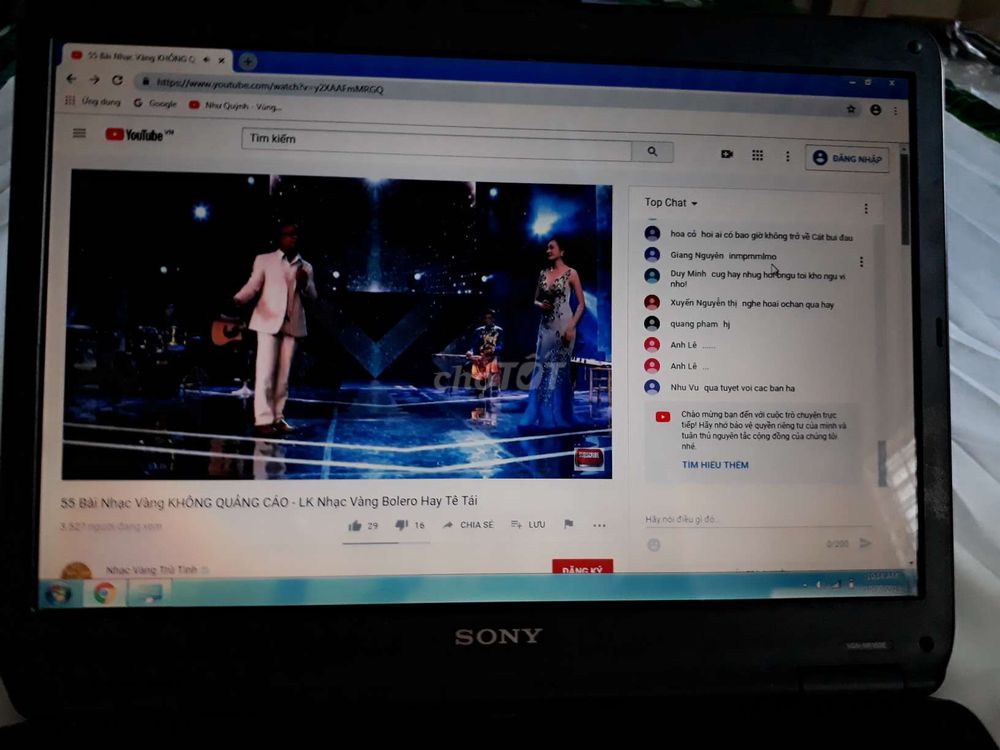Click the red ĐĂNG KÝ subscribe button

pyautogui.click(x=582, y=567)
